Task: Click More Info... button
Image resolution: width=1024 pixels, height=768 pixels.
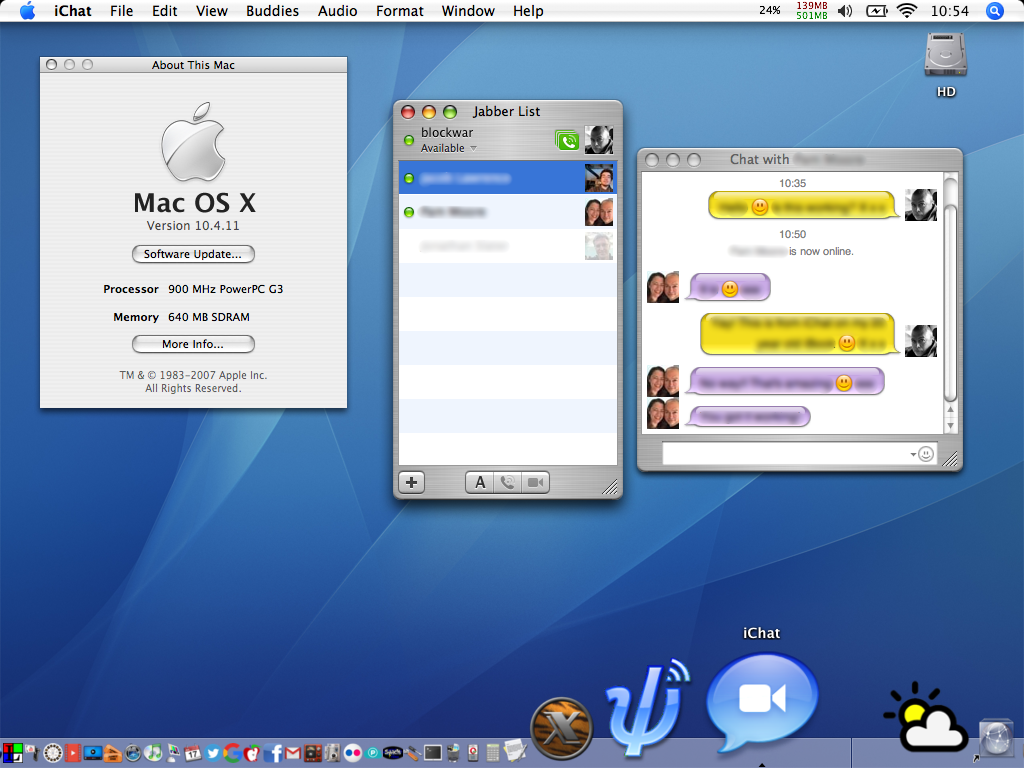Action: 193,344
